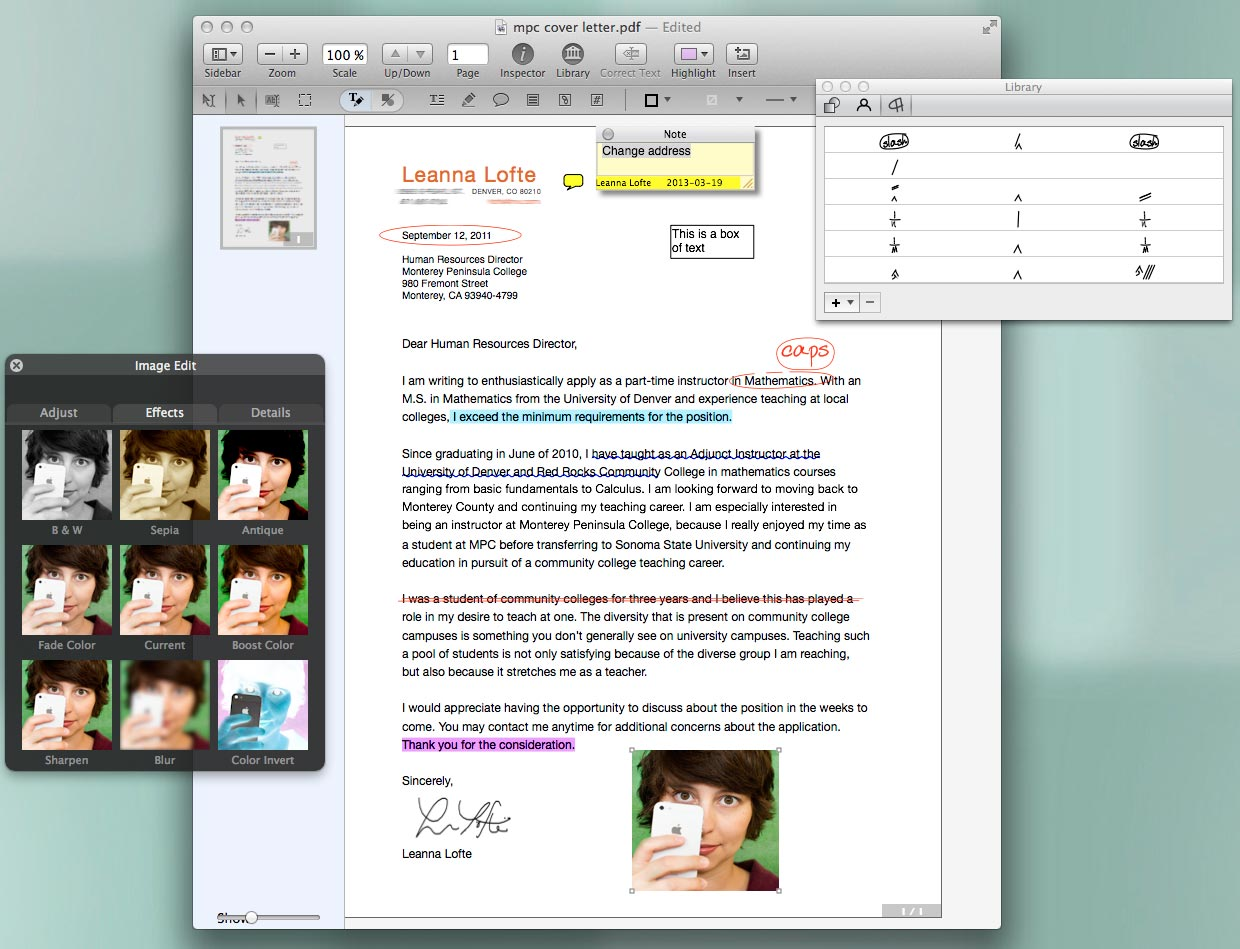Open the stroke color dropdown

[x=667, y=100]
